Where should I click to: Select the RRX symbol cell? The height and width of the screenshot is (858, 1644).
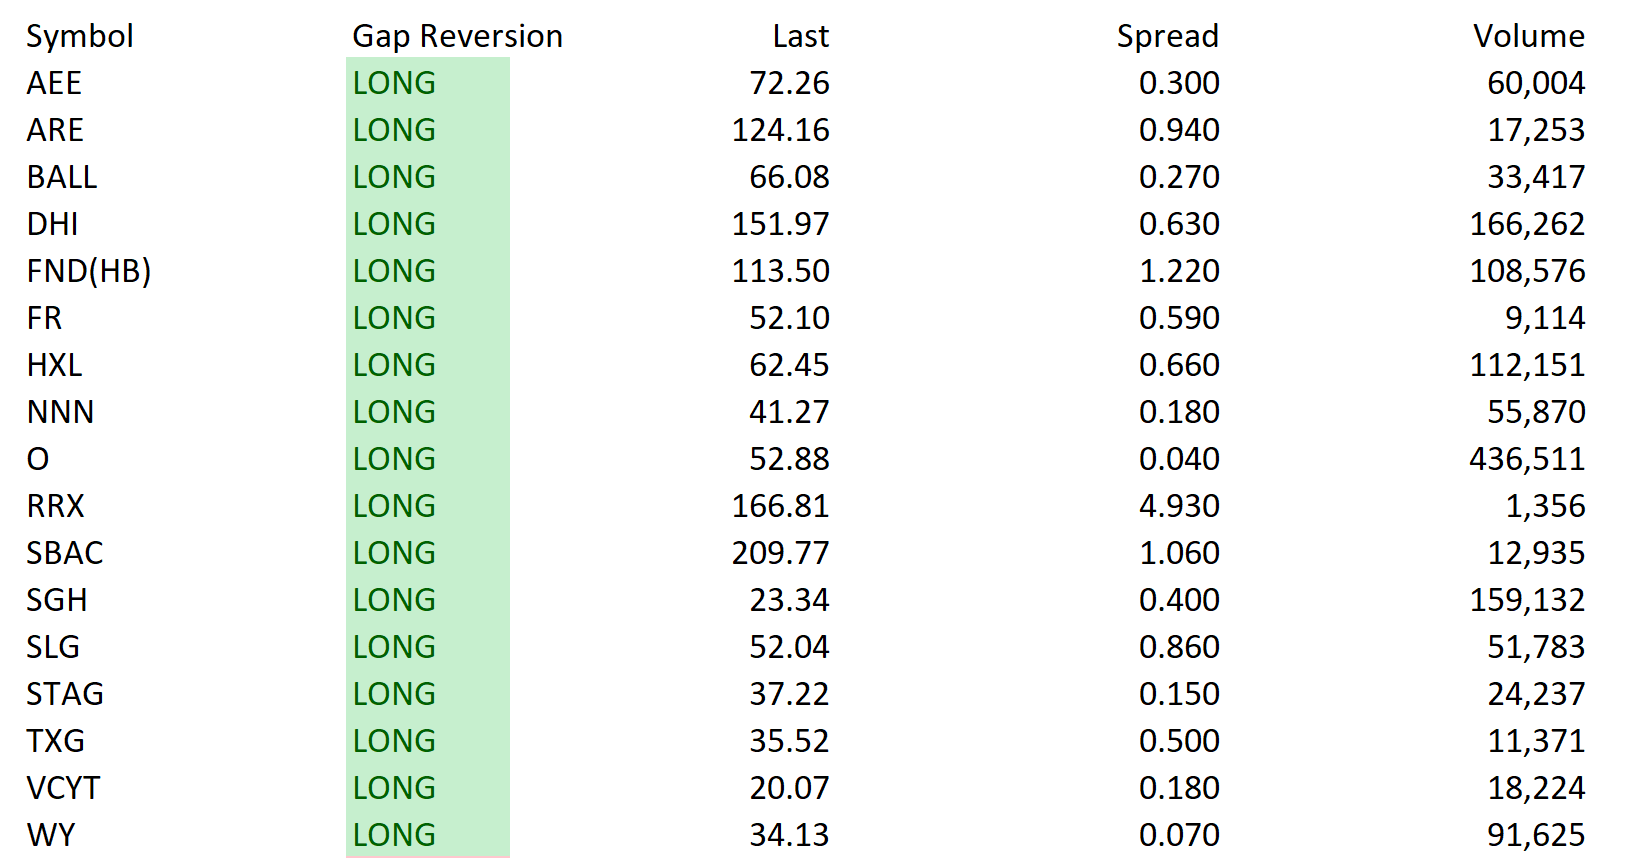coord(55,506)
